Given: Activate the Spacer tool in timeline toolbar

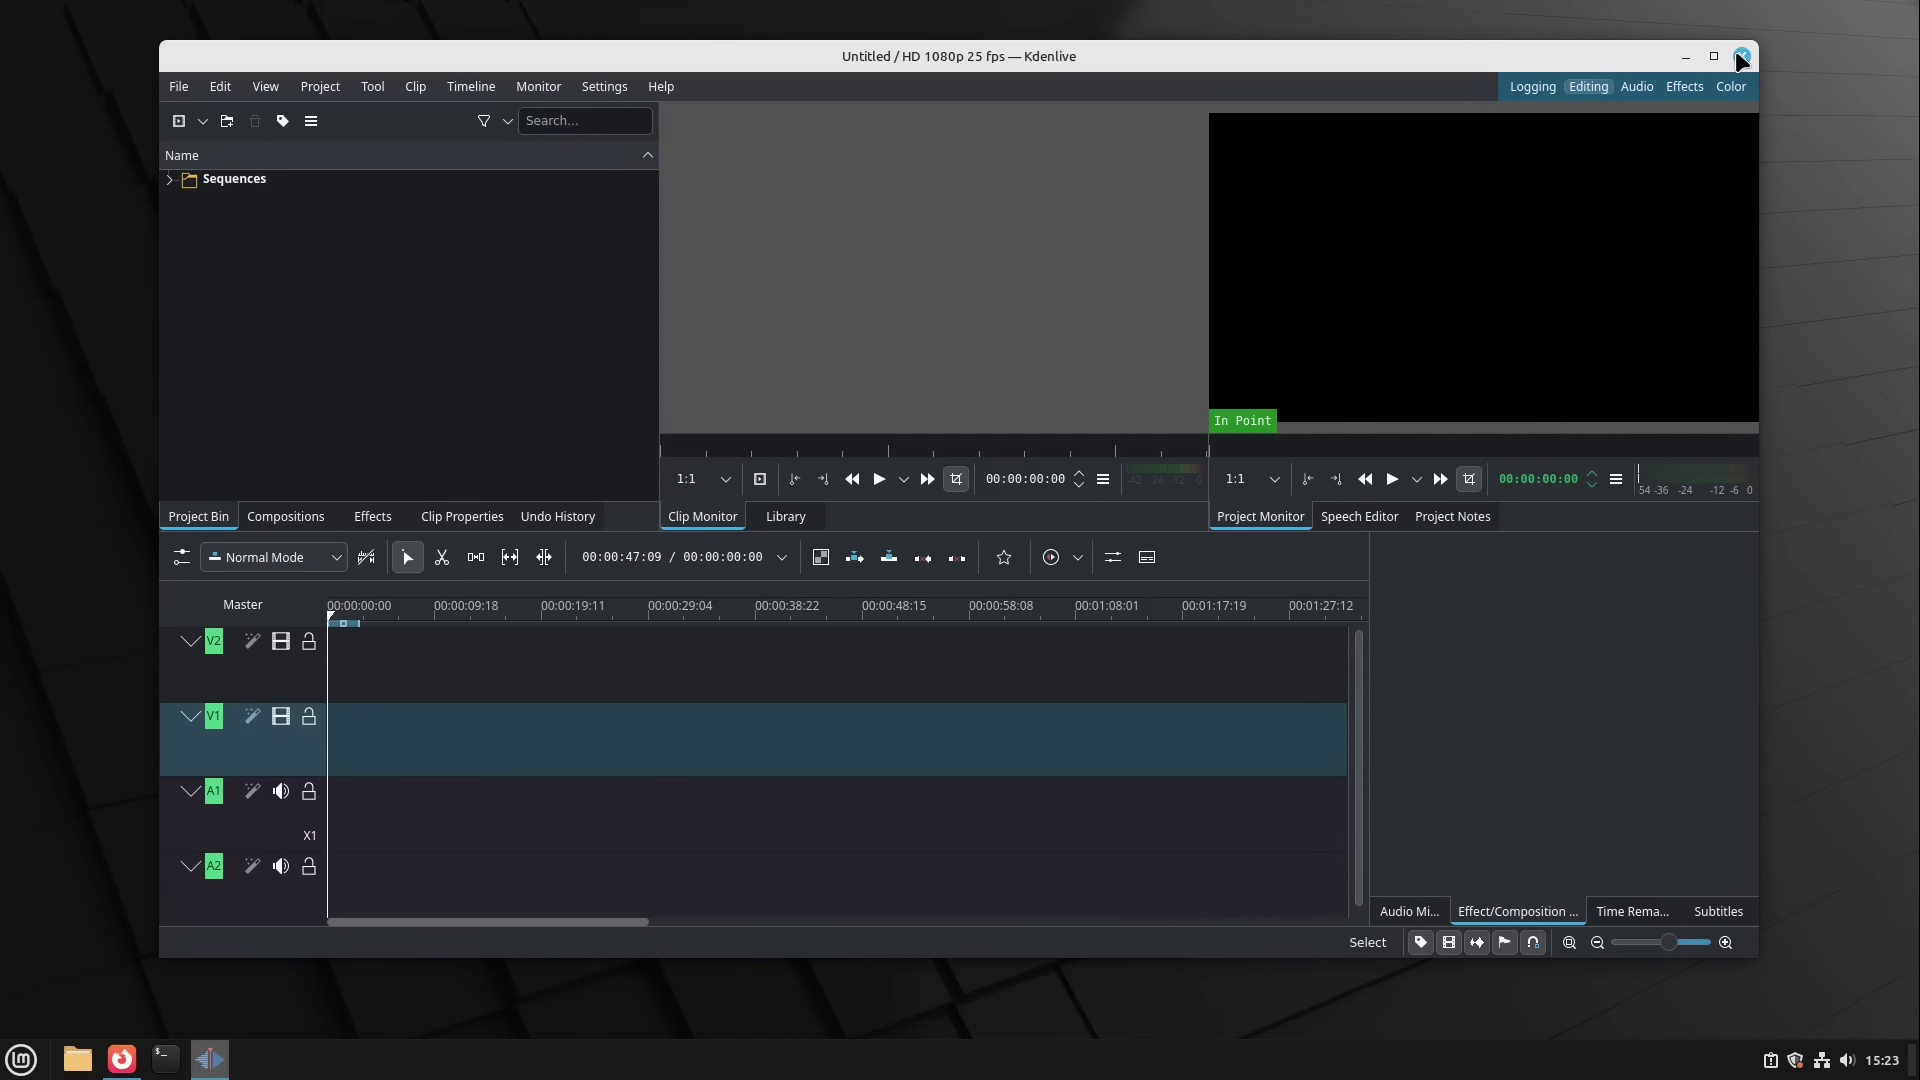Looking at the screenshot, I should click(476, 557).
